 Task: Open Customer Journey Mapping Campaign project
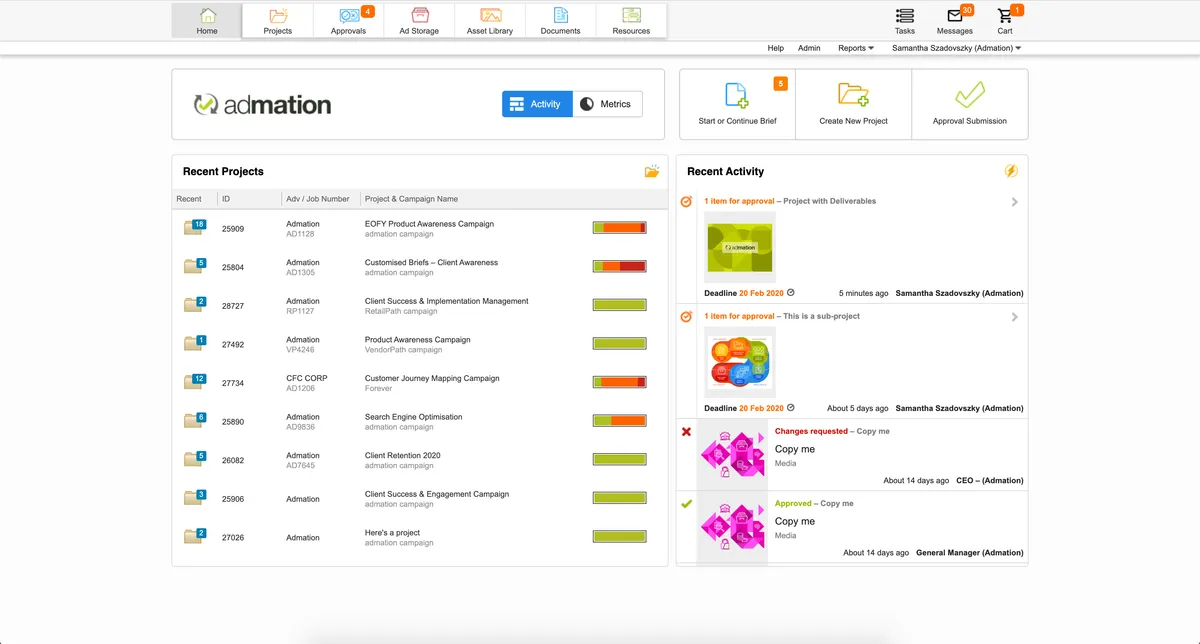(432, 378)
